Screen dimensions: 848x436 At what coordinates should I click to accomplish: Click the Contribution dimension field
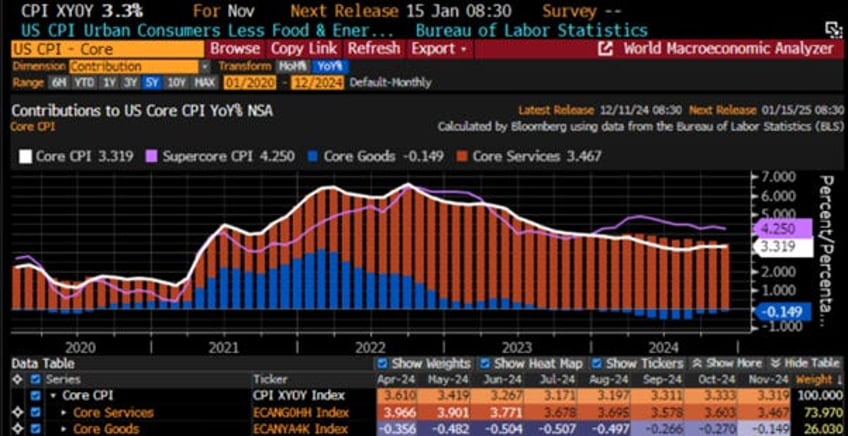click(134, 67)
